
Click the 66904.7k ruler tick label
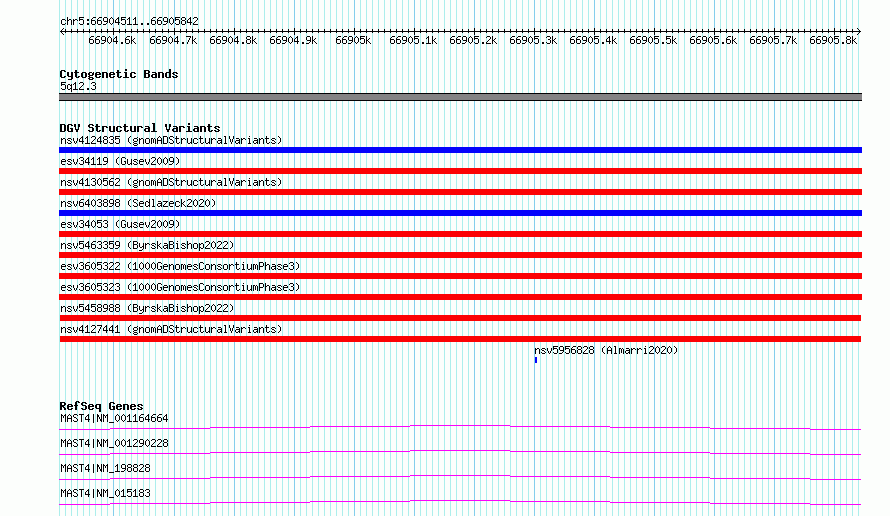(173, 40)
